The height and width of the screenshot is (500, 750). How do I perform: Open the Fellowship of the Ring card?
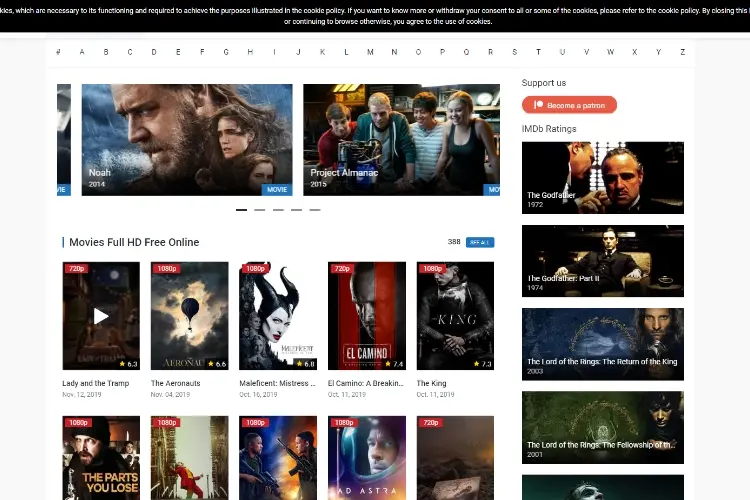click(x=603, y=427)
